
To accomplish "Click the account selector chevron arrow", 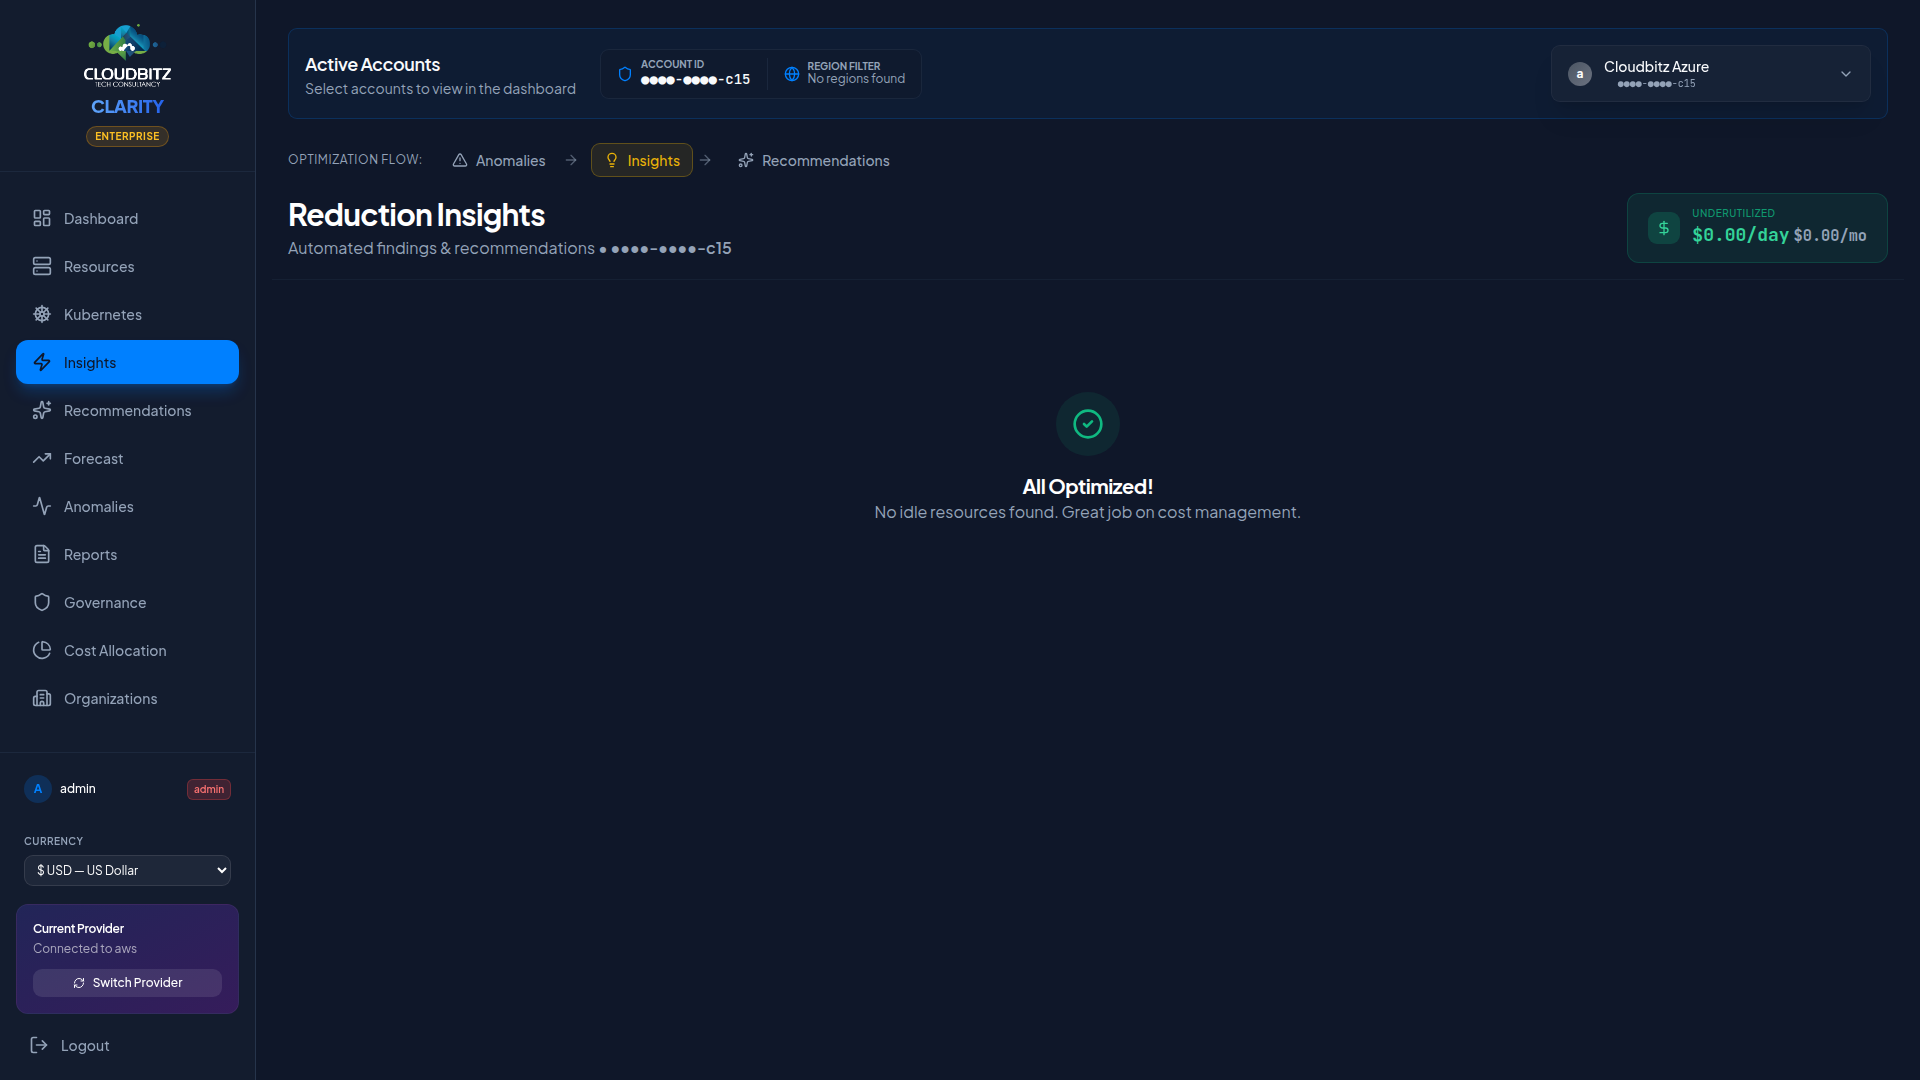I will click(1845, 74).
